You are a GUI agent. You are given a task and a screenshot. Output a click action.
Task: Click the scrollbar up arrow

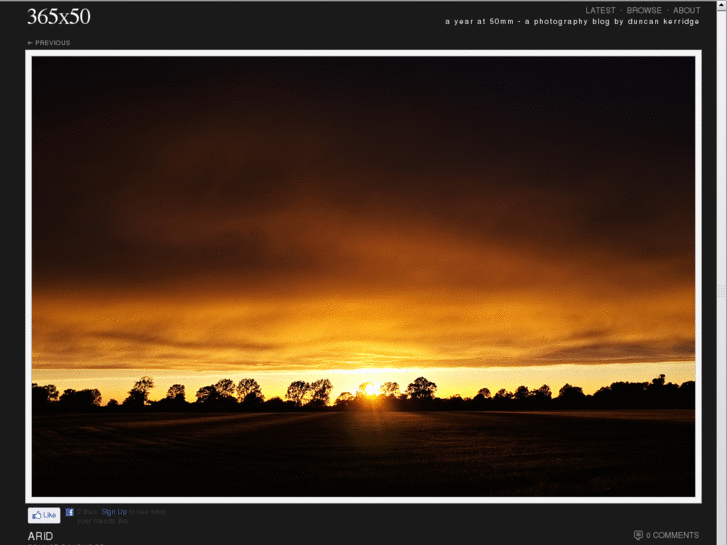coord(721,4)
